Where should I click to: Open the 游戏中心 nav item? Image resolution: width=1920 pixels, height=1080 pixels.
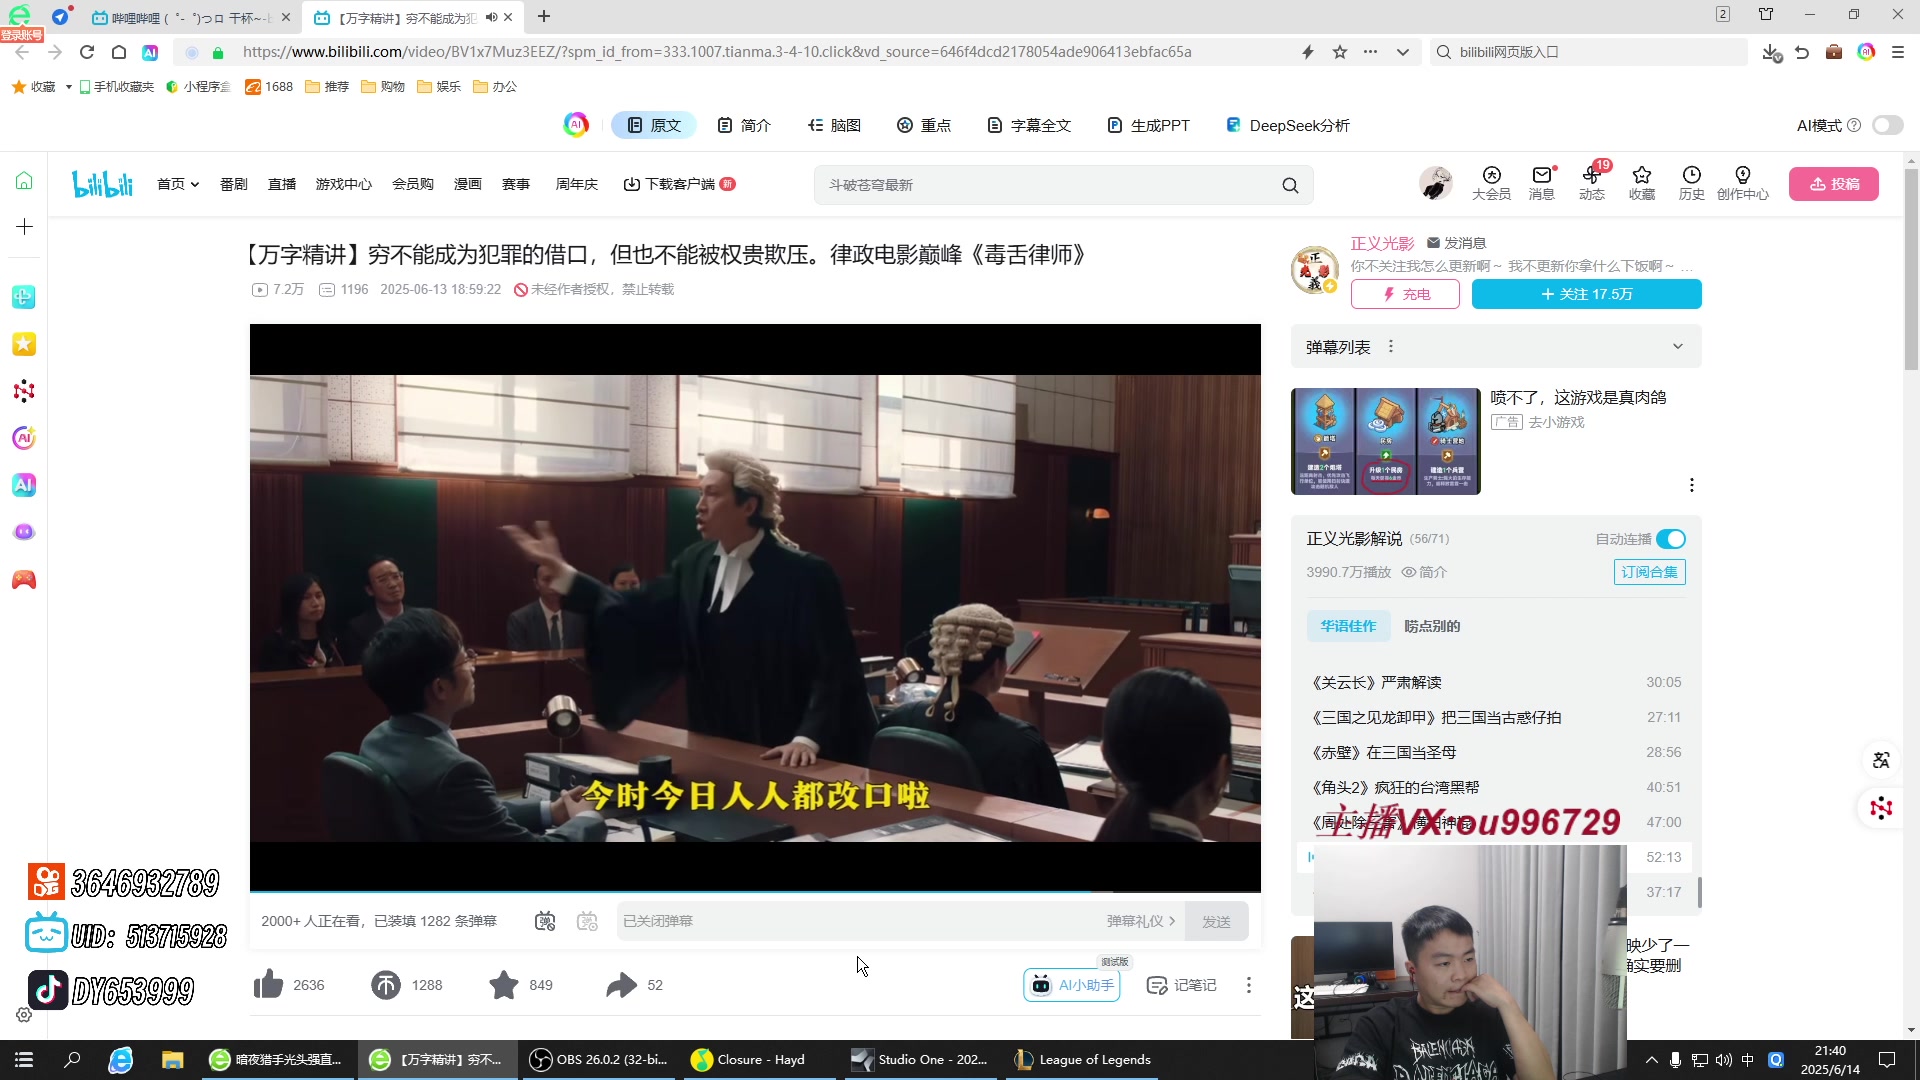pos(343,184)
